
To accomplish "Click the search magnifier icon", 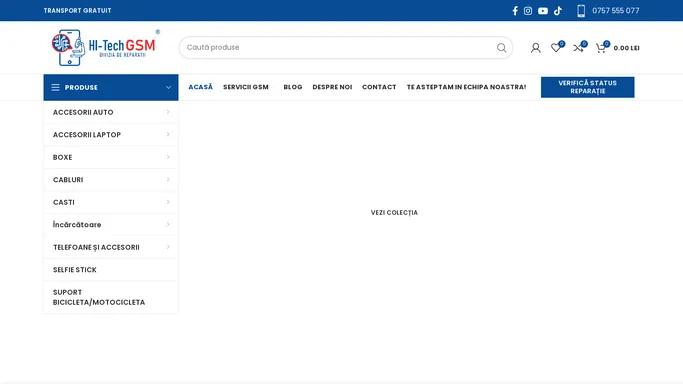I will point(501,47).
